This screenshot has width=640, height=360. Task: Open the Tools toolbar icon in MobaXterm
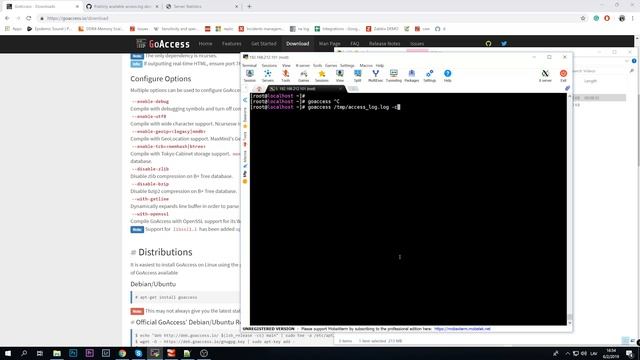tap(286, 76)
